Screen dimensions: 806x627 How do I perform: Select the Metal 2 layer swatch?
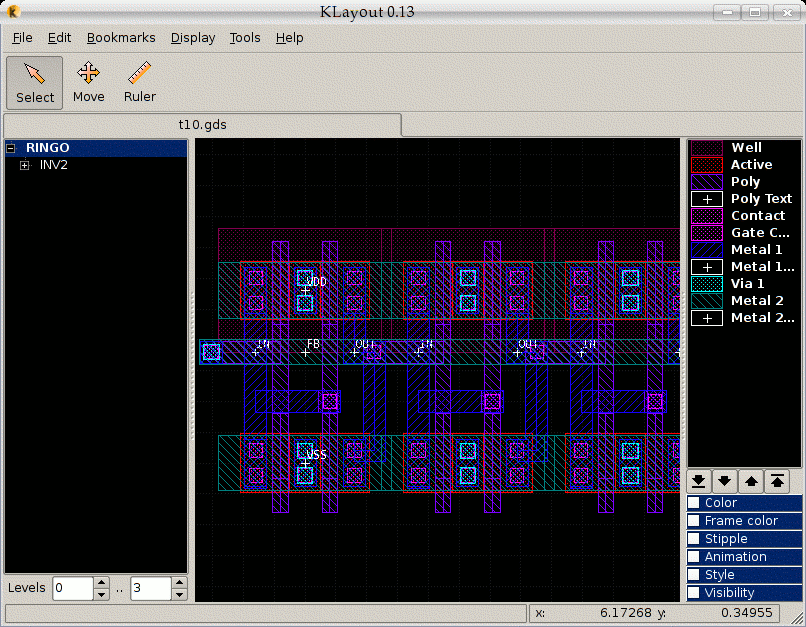pos(707,301)
